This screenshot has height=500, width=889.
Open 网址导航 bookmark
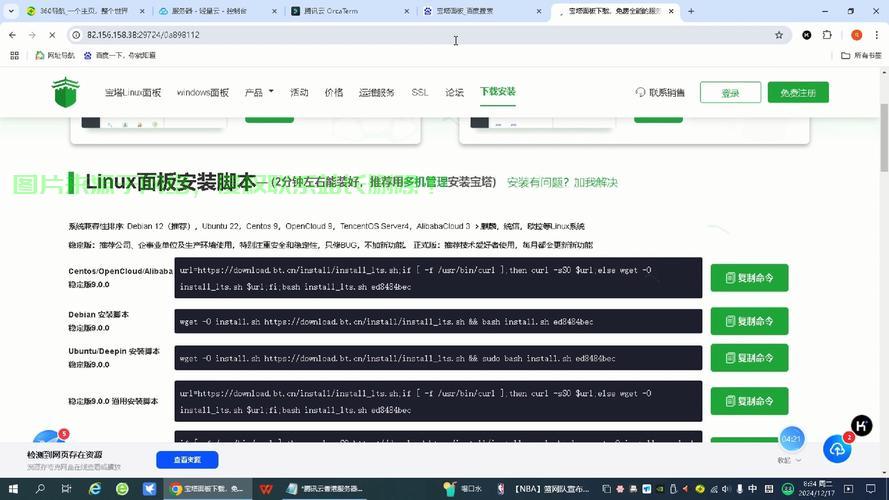55,56
